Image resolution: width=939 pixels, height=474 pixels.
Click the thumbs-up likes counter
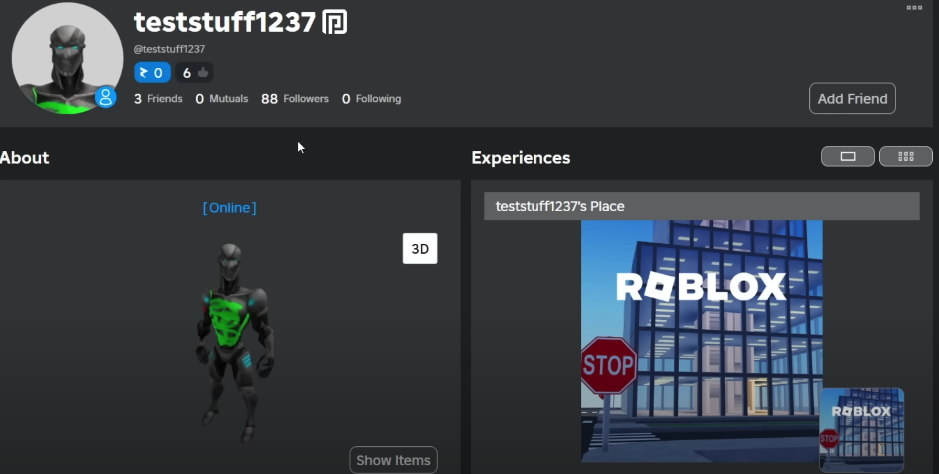(194, 73)
